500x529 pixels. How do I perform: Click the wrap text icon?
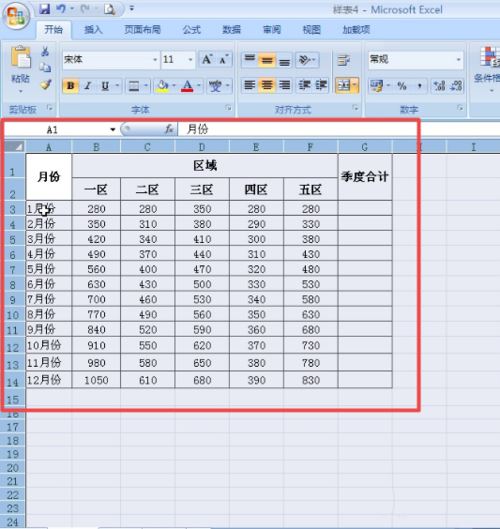tap(343, 60)
